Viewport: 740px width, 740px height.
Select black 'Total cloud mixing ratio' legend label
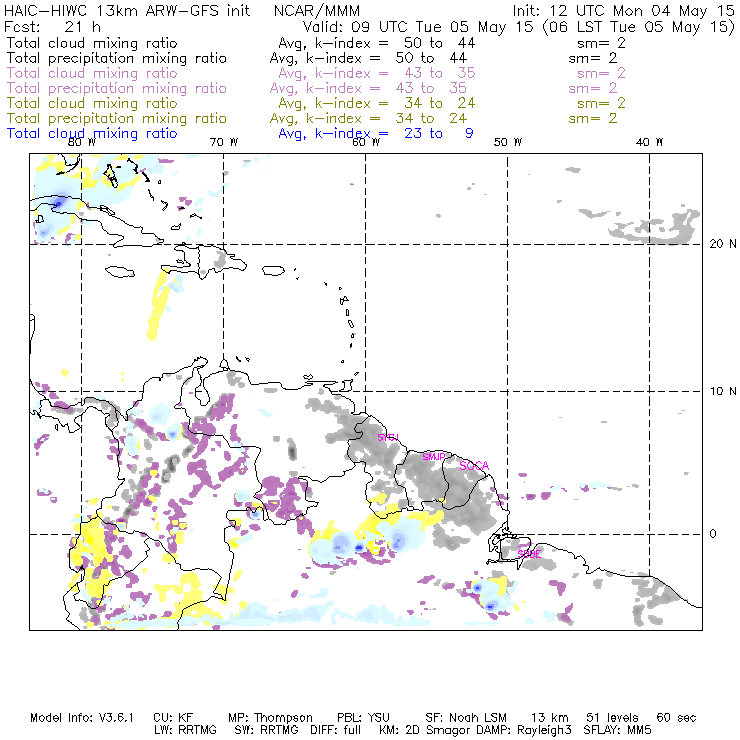[92, 43]
